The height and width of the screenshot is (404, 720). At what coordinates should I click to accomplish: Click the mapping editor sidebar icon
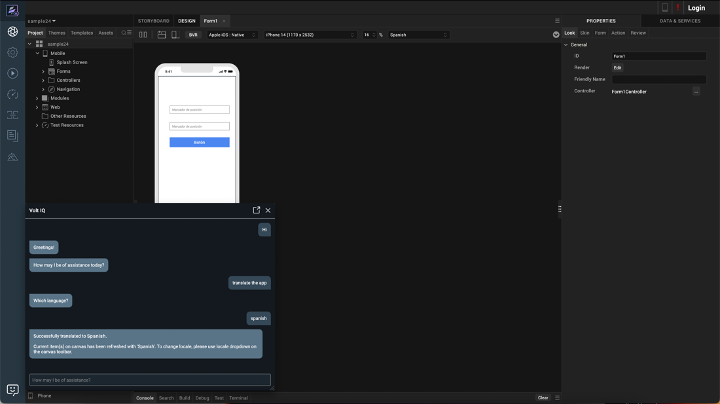coord(12,115)
